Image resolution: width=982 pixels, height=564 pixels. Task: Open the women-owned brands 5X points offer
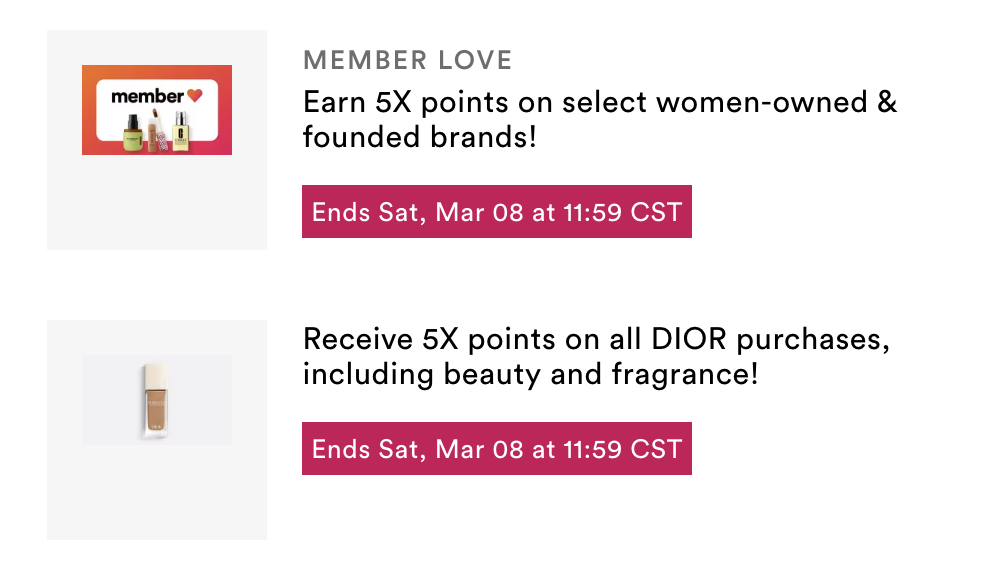[600, 120]
